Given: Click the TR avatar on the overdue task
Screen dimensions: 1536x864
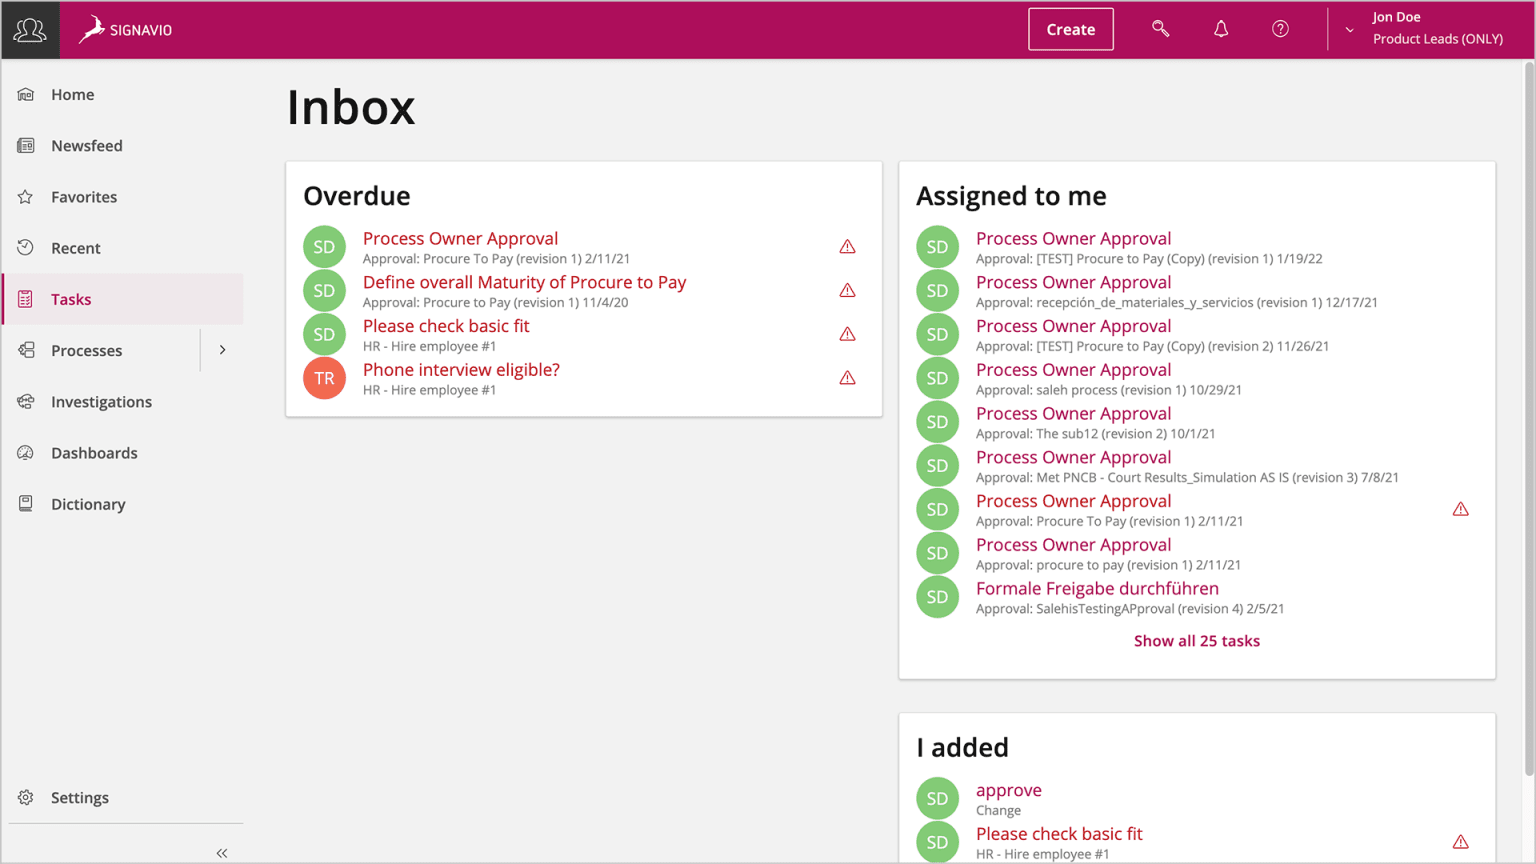Looking at the screenshot, I should click(x=324, y=378).
